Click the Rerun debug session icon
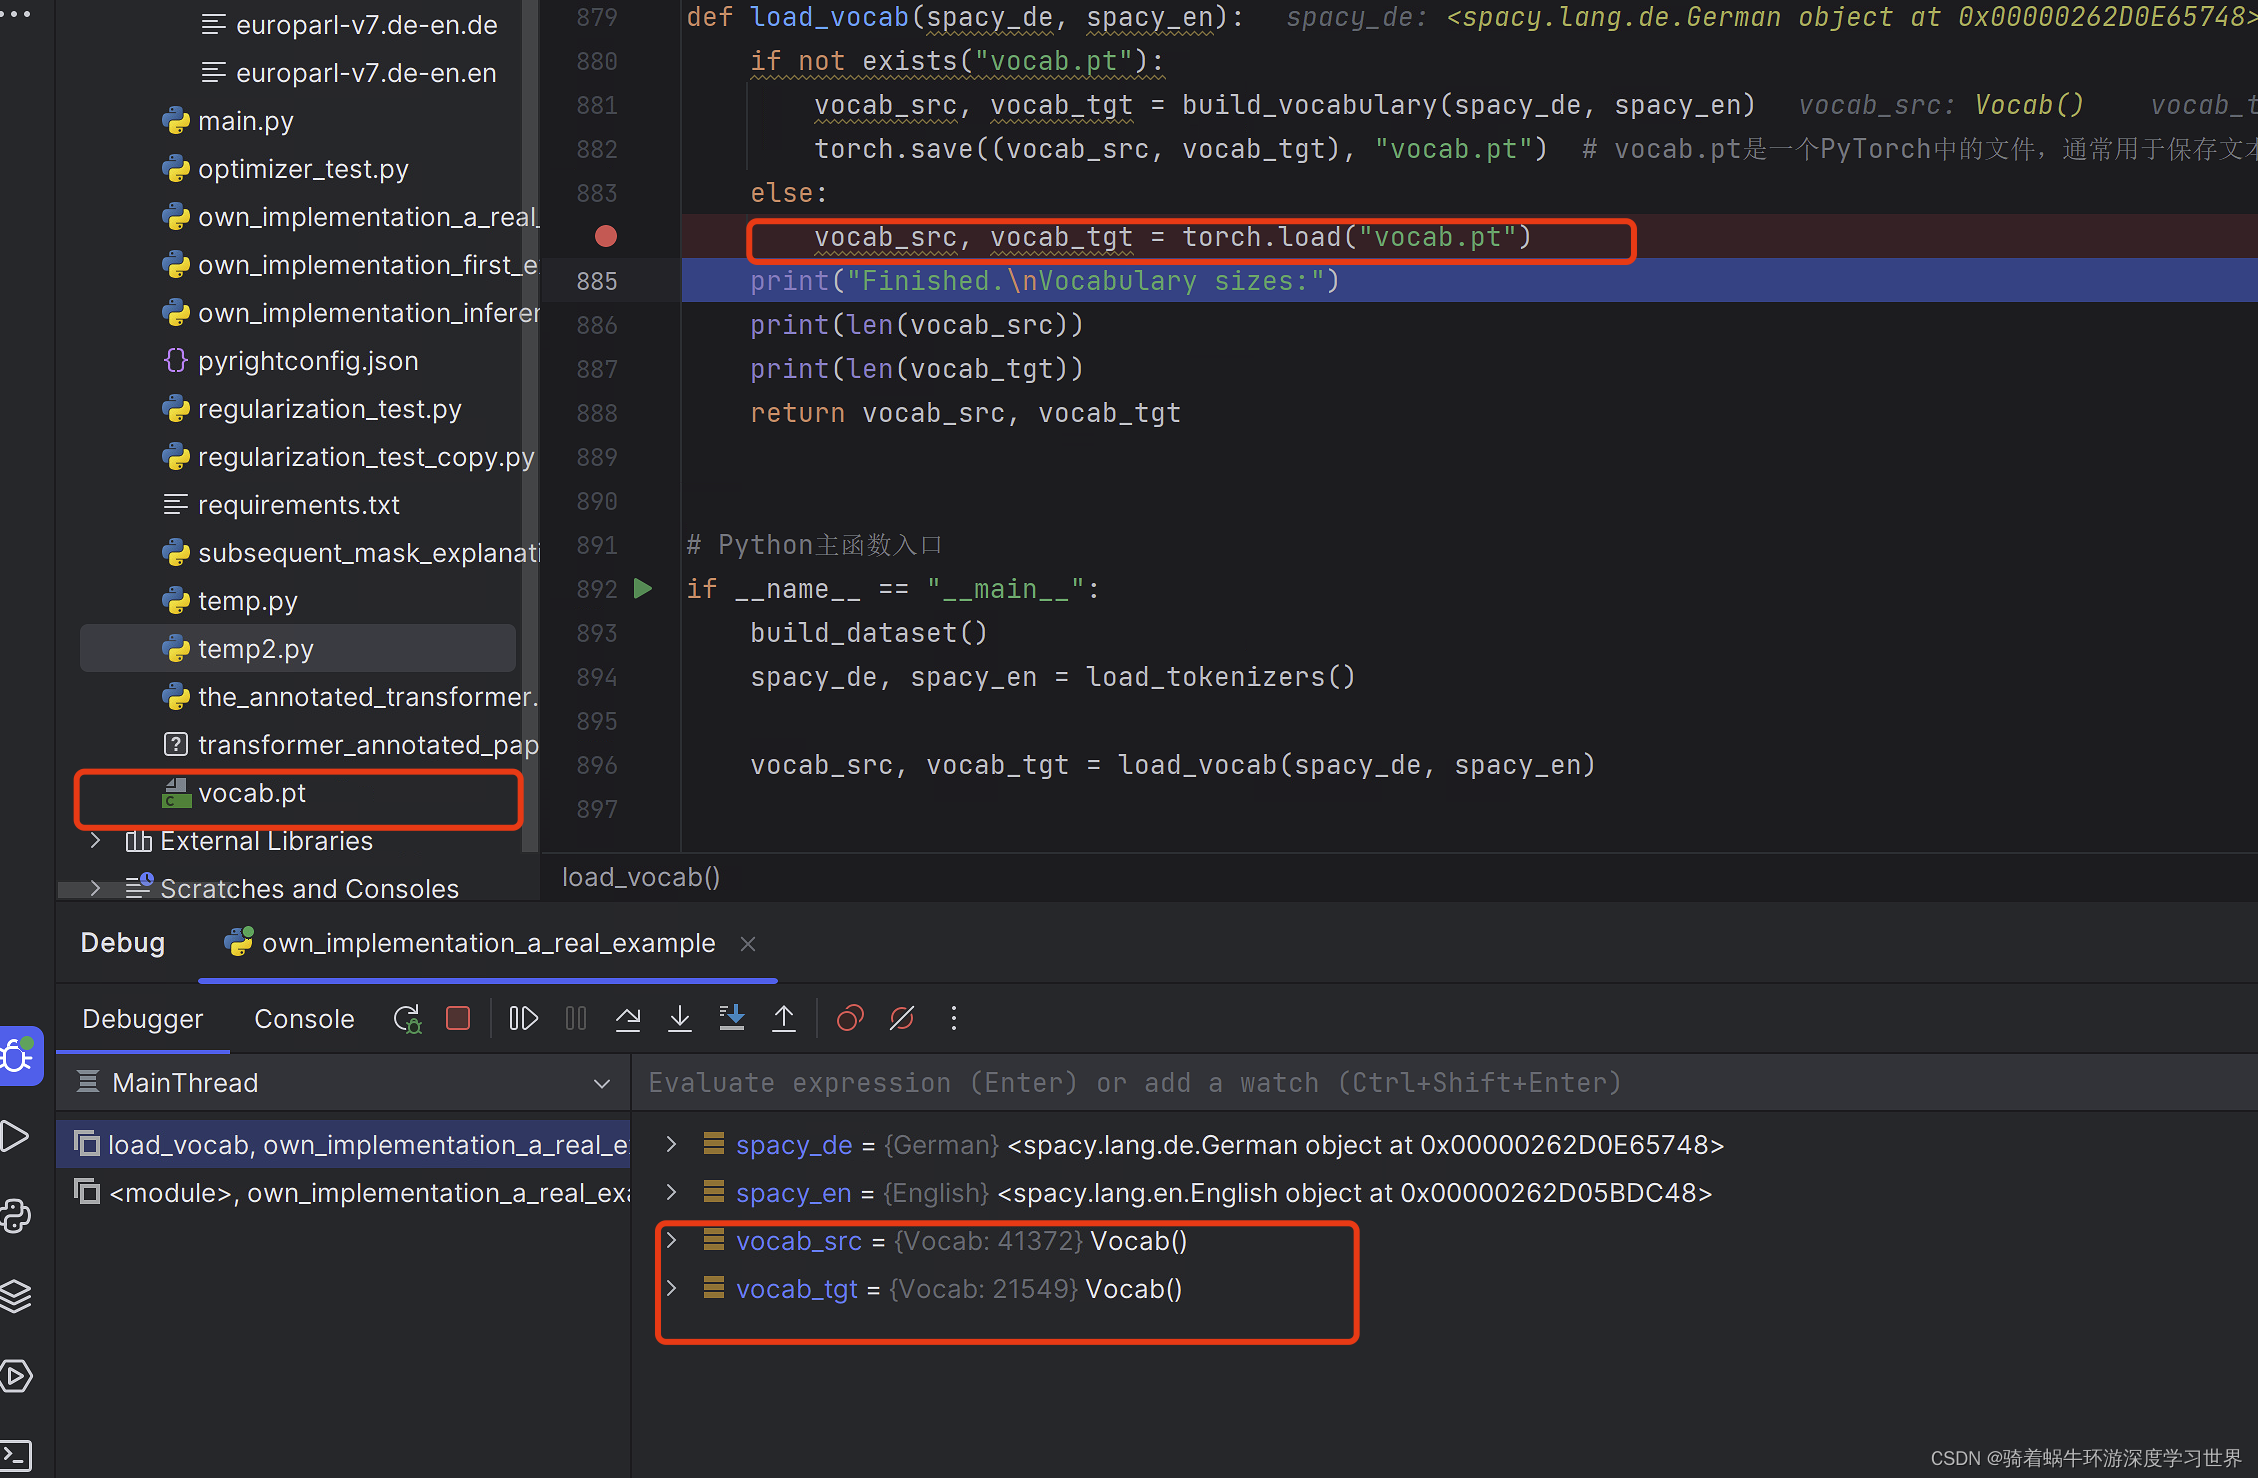 [x=407, y=1018]
